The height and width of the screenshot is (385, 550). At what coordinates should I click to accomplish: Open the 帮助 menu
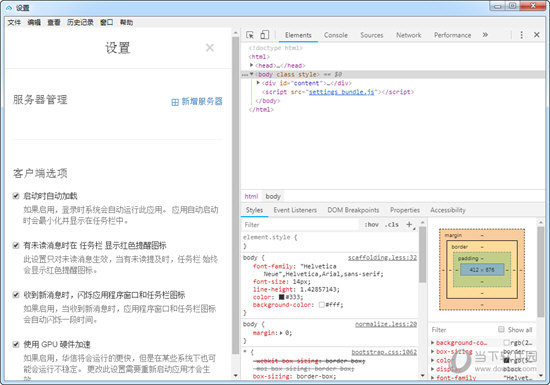[126, 22]
